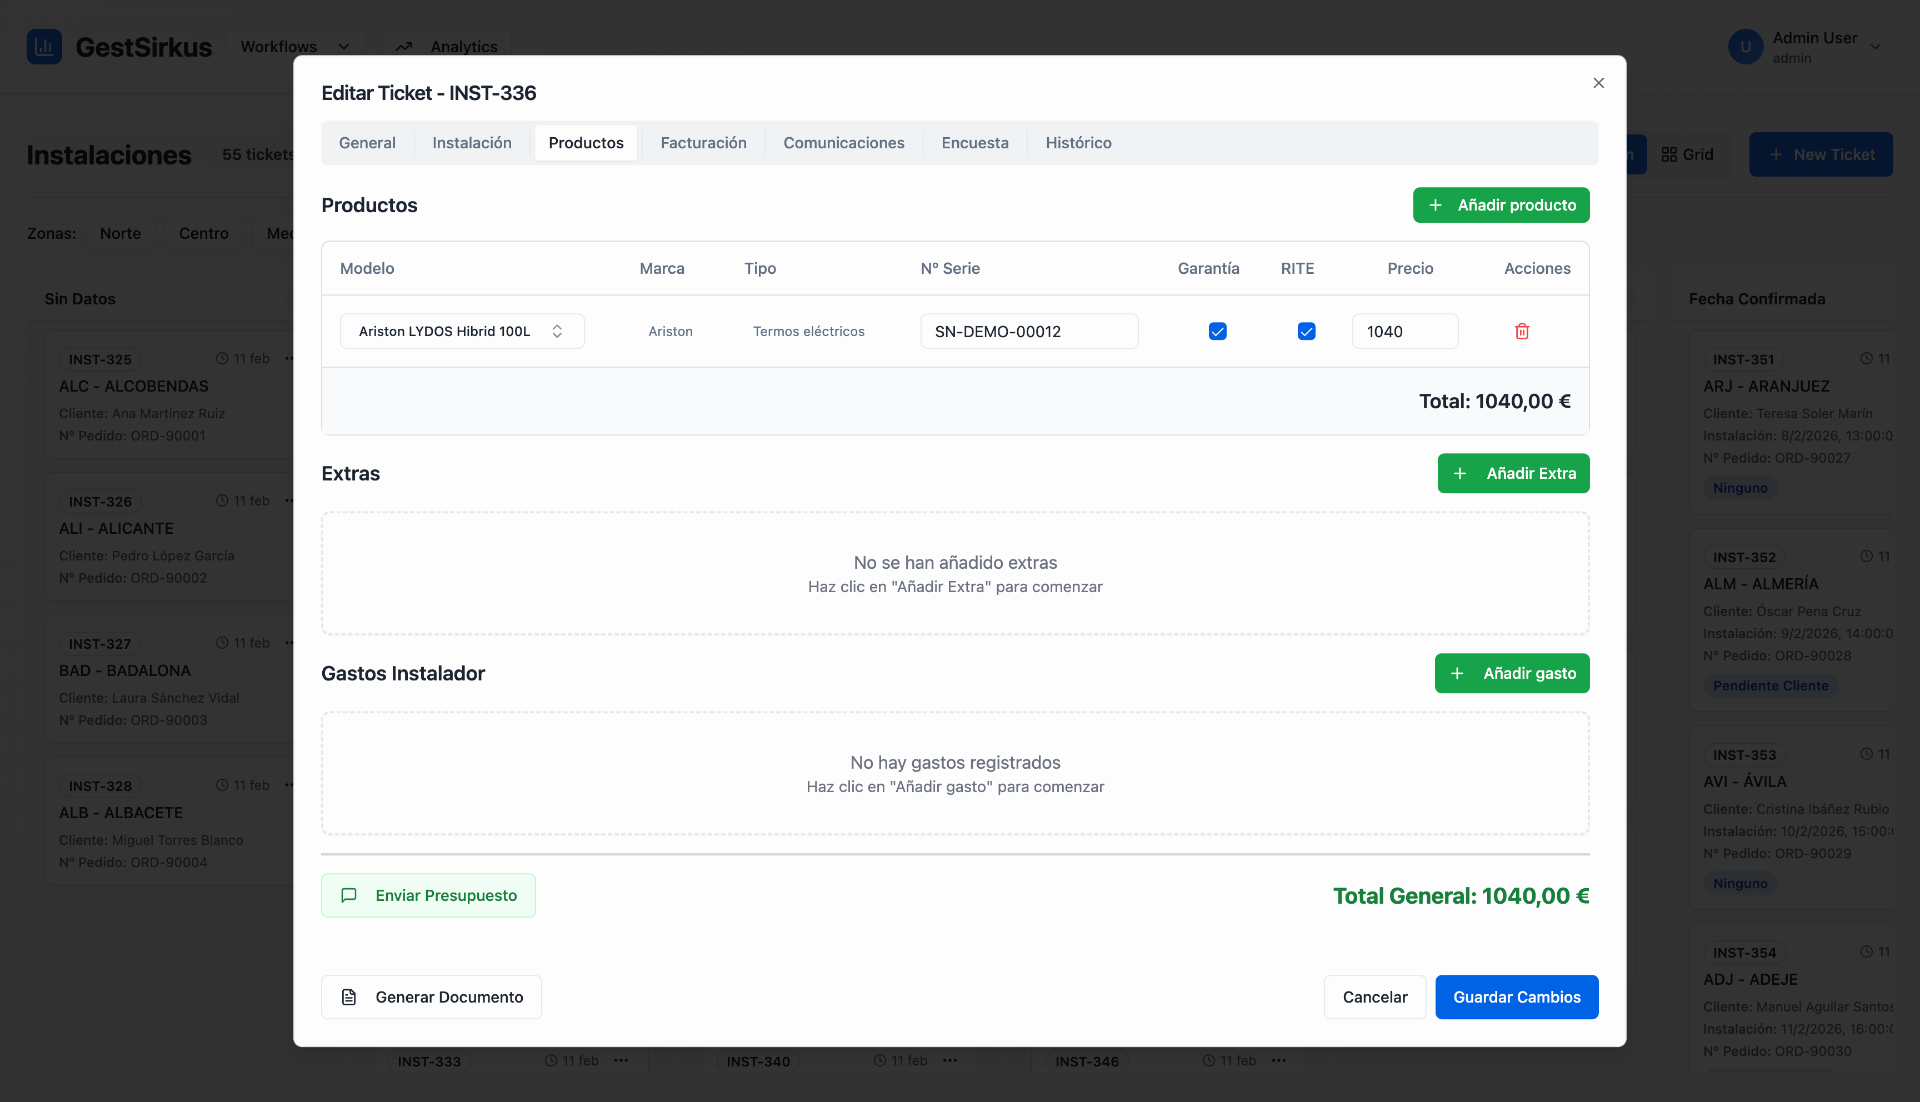Click the Nº Serie field SN-DEMO-00012

coord(1029,331)
